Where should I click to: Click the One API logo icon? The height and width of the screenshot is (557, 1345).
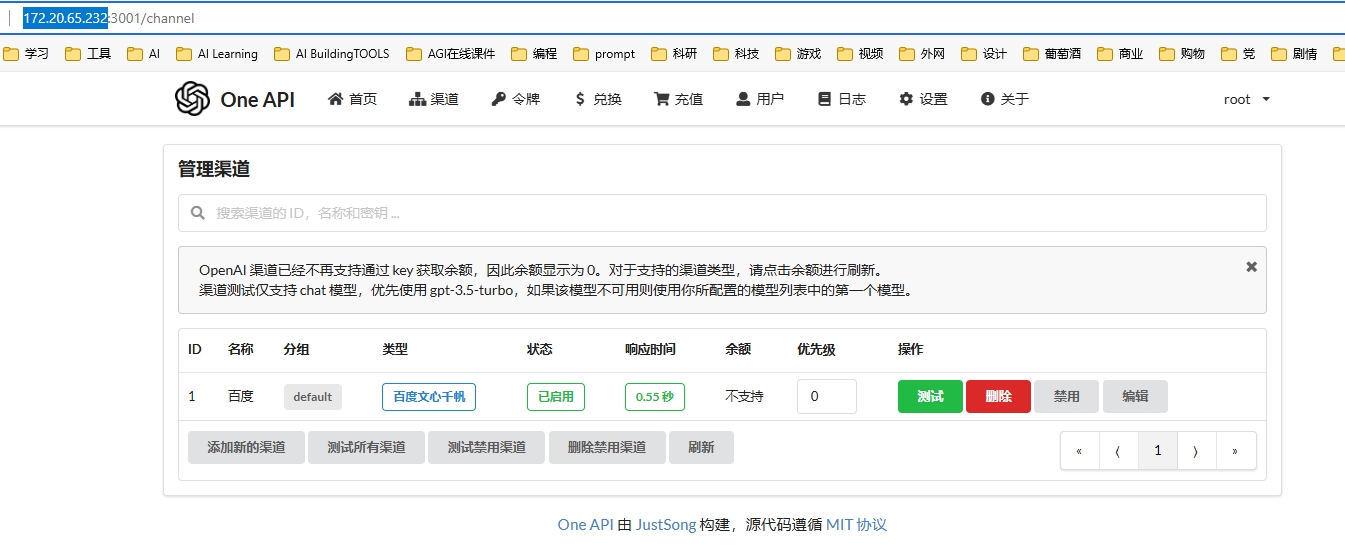pyautogui.click(x=192, y=99)
